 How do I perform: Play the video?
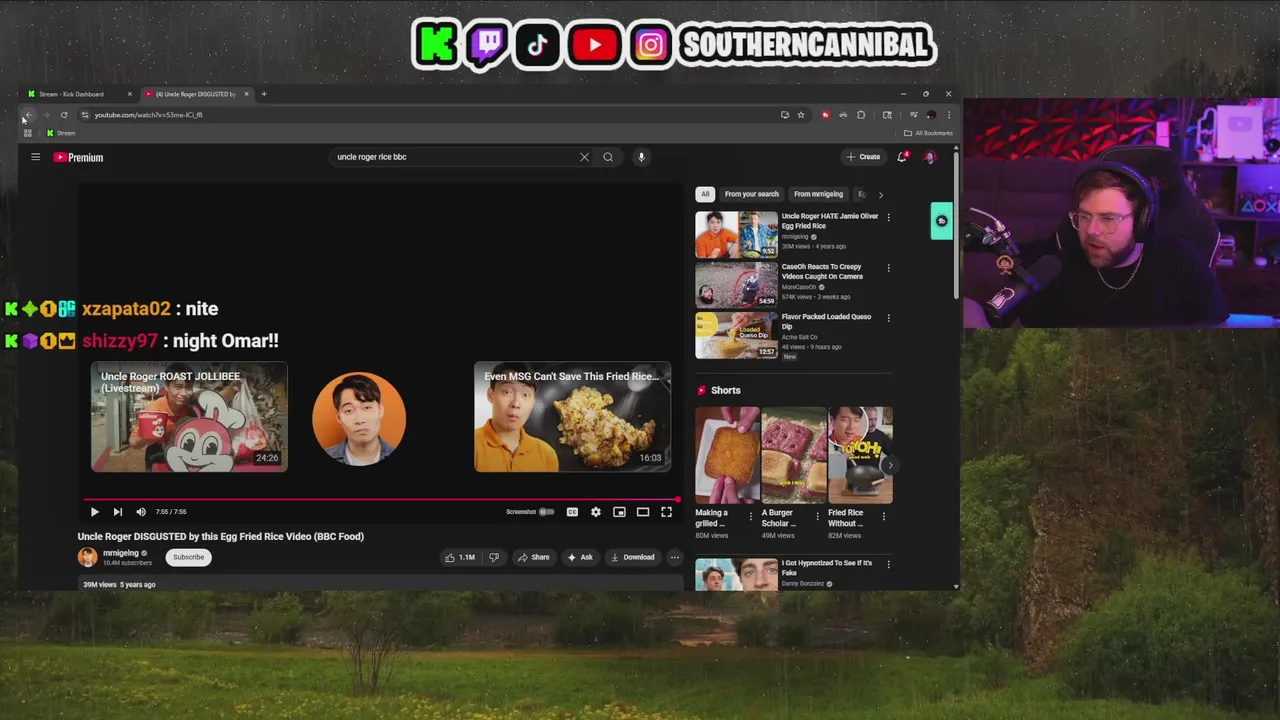[x=95, y=512]
